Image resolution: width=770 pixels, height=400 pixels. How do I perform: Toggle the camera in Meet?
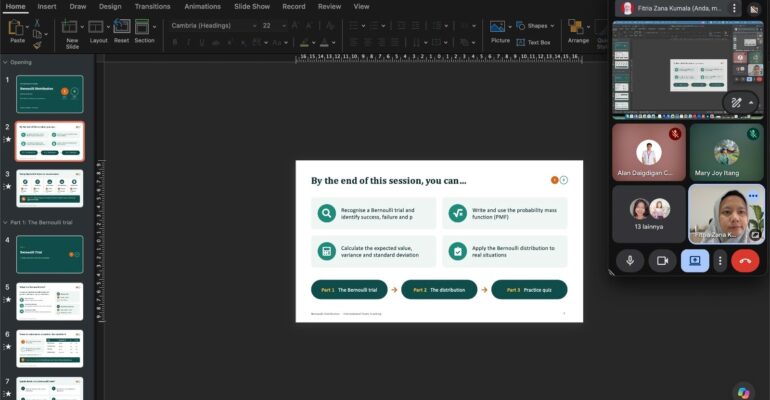(x=662, y=261)
